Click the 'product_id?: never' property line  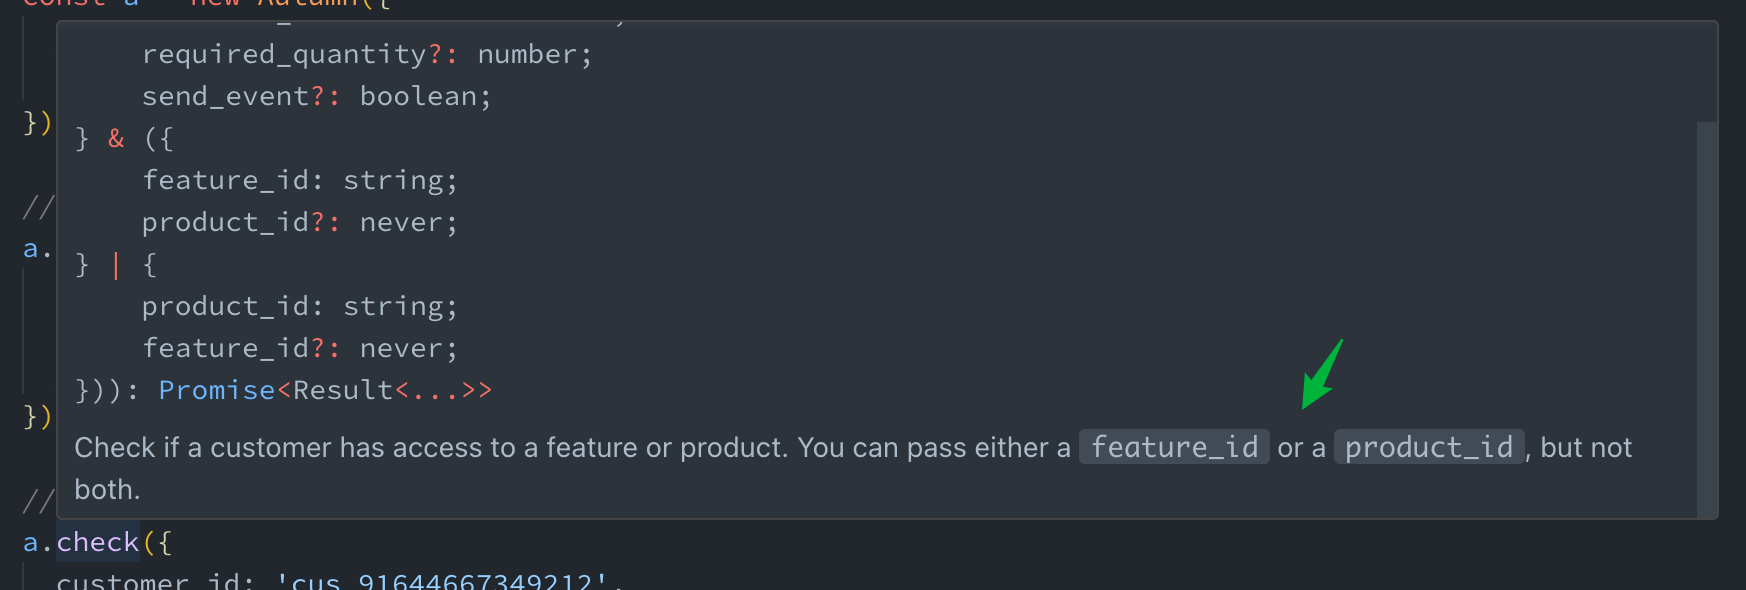coord(300,222)
